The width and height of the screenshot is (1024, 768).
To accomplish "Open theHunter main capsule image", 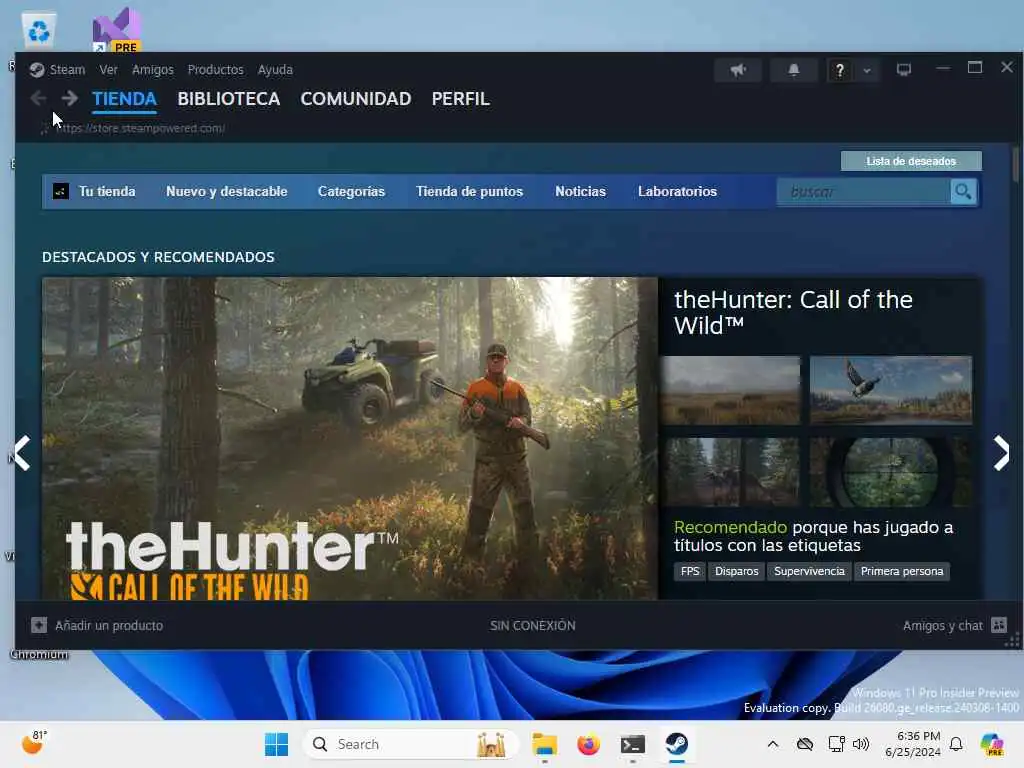I will 350,438.
